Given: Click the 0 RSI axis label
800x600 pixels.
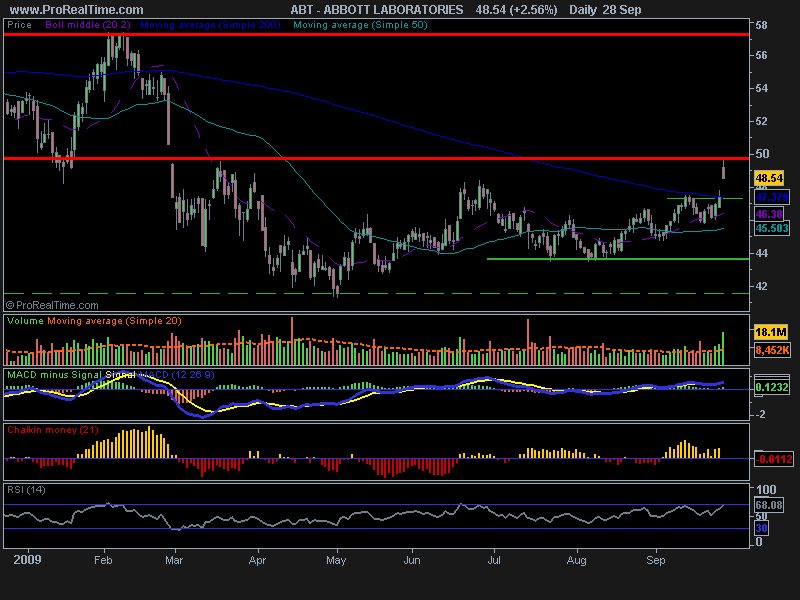Looking at the screenshot, I should point(759,542).
